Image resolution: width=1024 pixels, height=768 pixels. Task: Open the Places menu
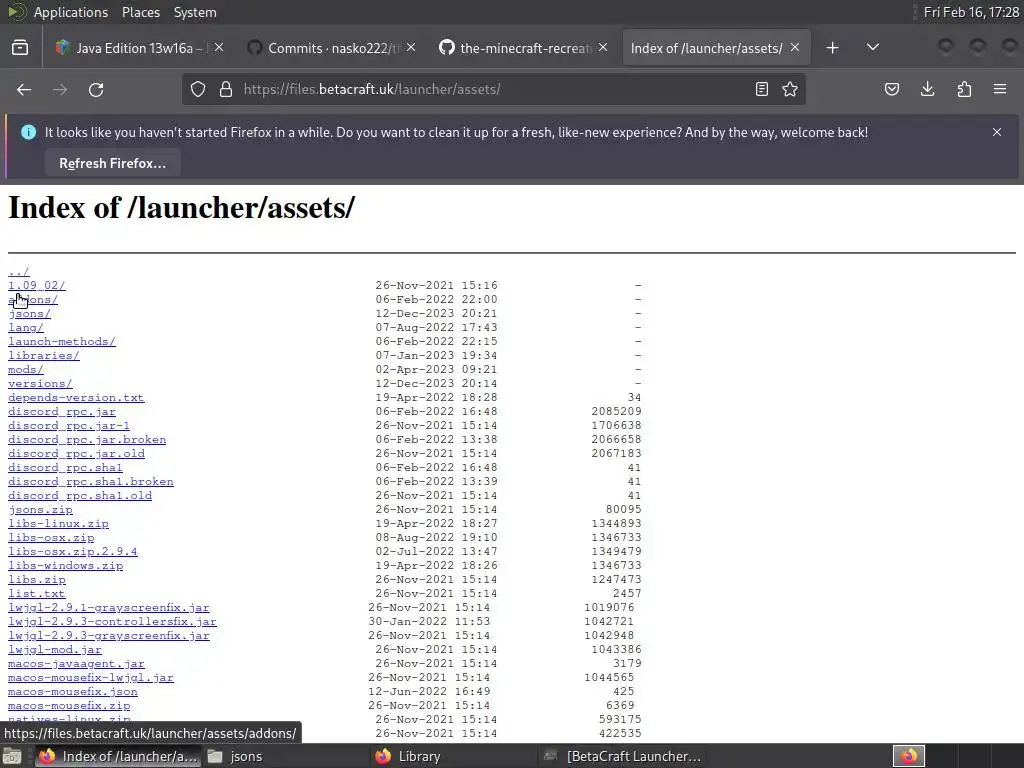[x=141, y=12]
